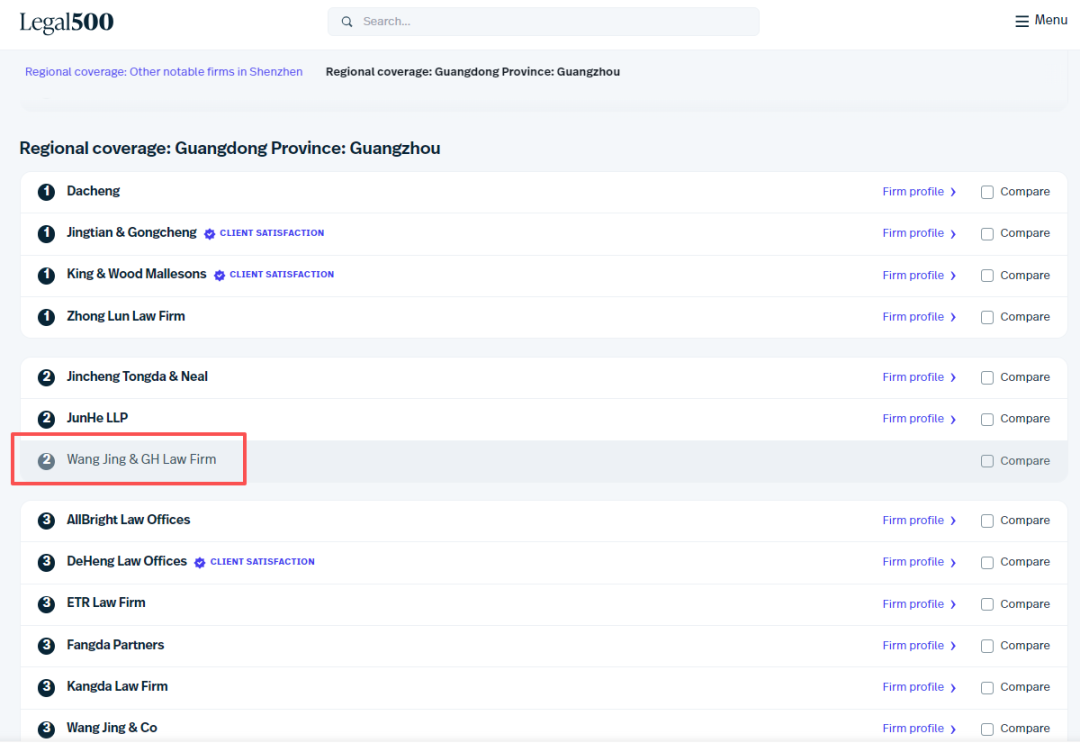1080x743 pixels.
Task: Open Firm profile link for Dacheng
Action: [x=919, y=191]
